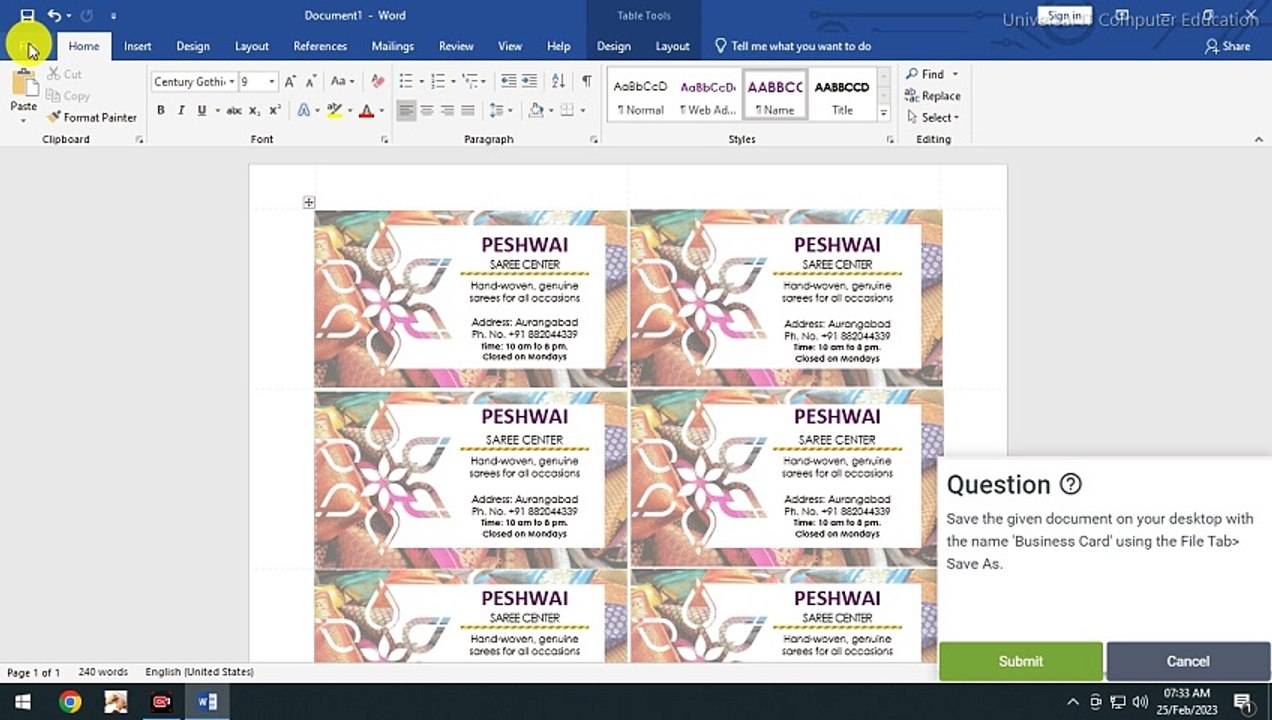Screen dimensions: 1272x720
Task: Sort text using the A-Z icon
Action: click(558, 82)
